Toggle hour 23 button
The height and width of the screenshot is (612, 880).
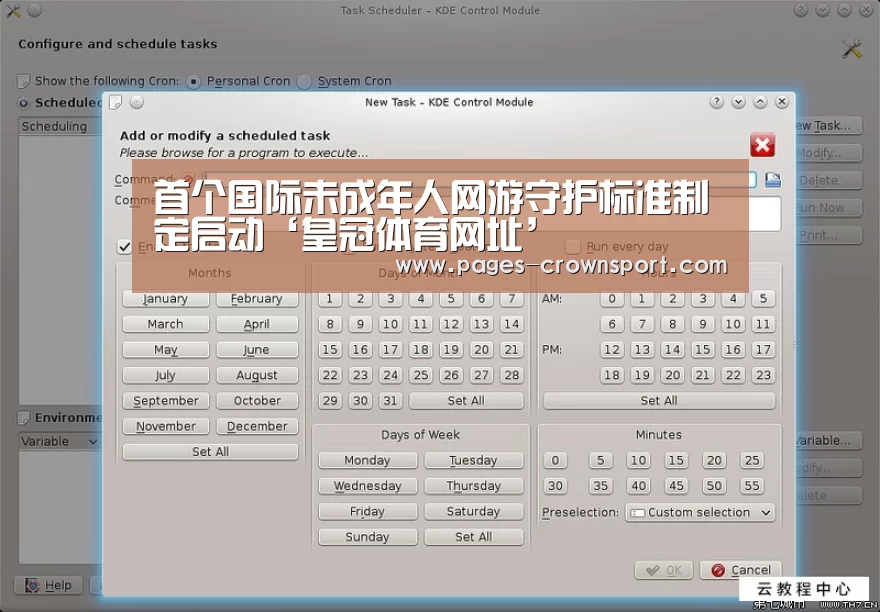tap(763, 375)
